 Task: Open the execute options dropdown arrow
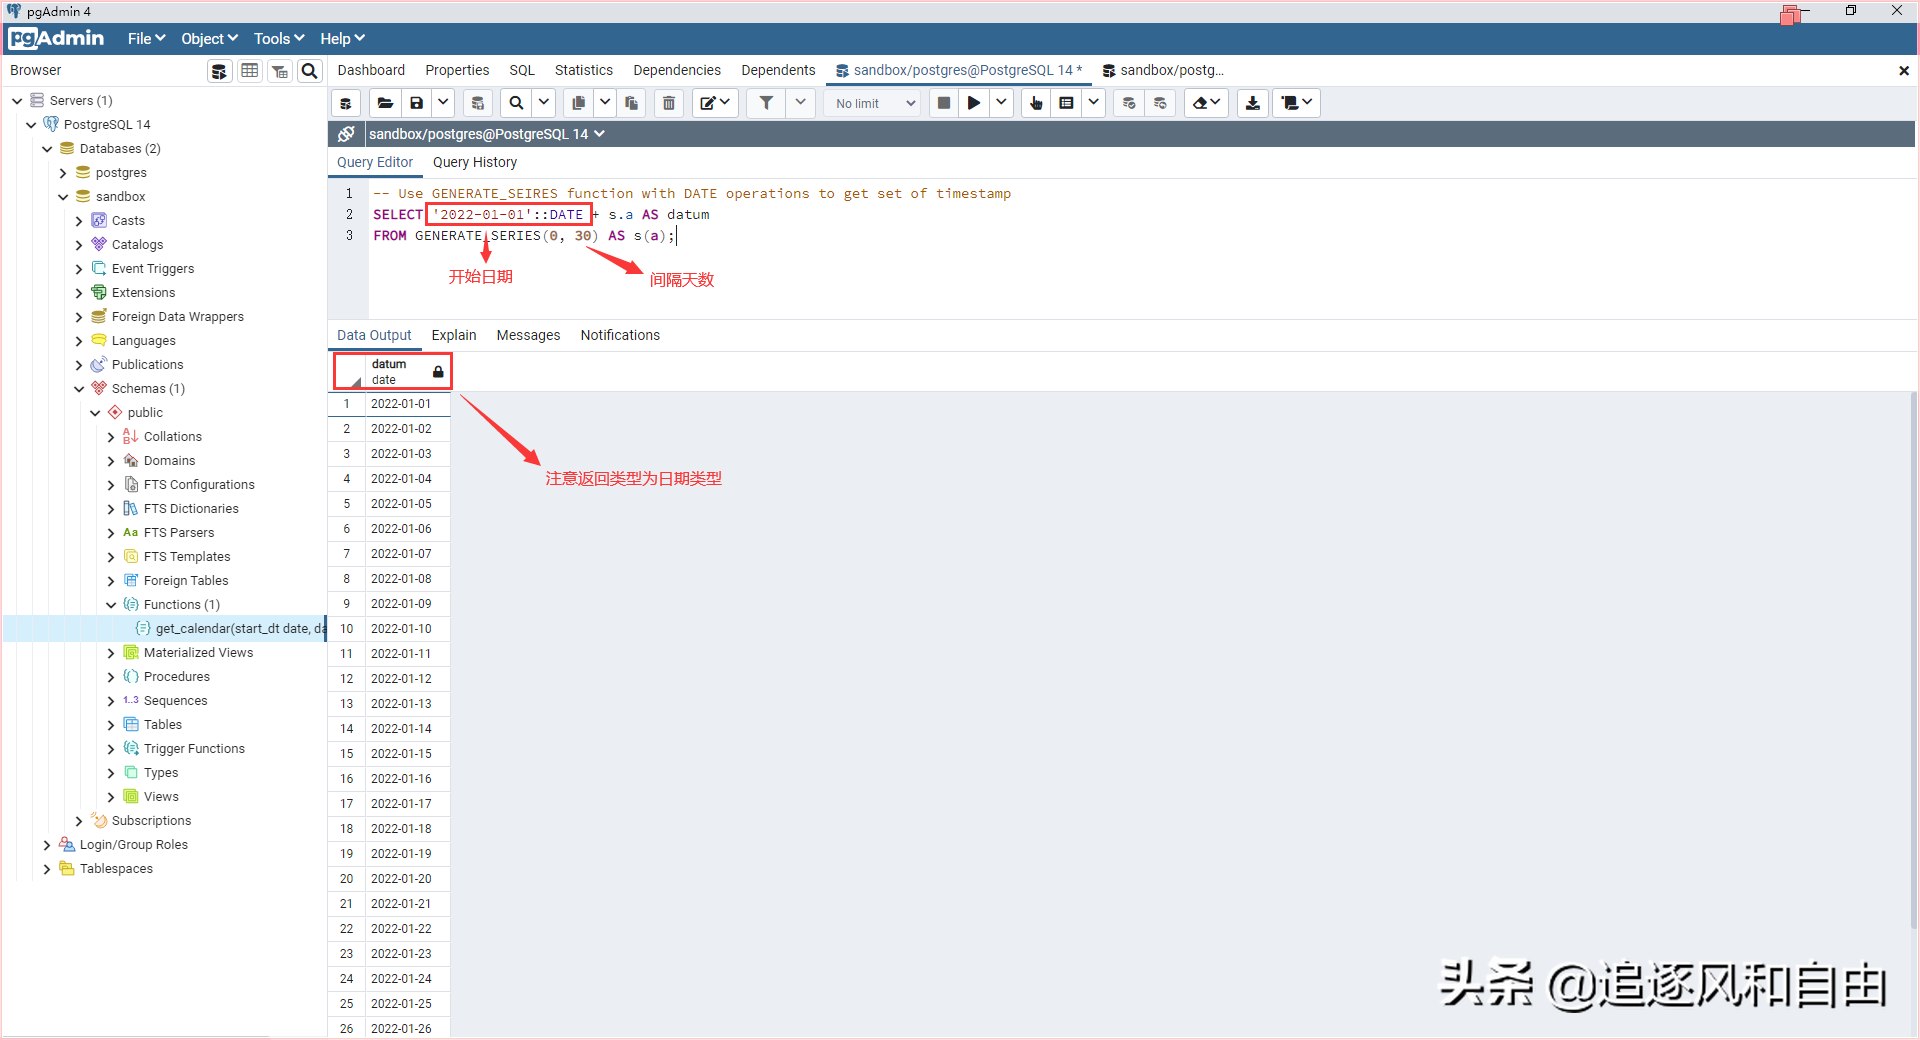pyautogui.click(x=1001, y=103)
